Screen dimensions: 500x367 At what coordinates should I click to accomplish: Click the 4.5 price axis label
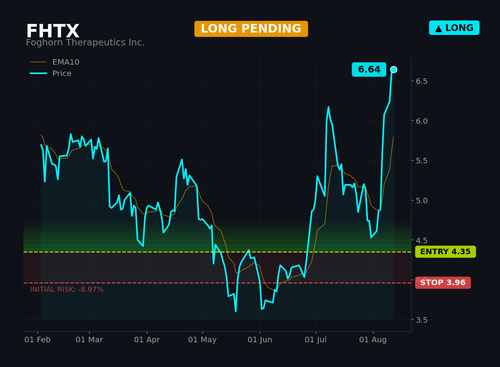pos(421,240)
